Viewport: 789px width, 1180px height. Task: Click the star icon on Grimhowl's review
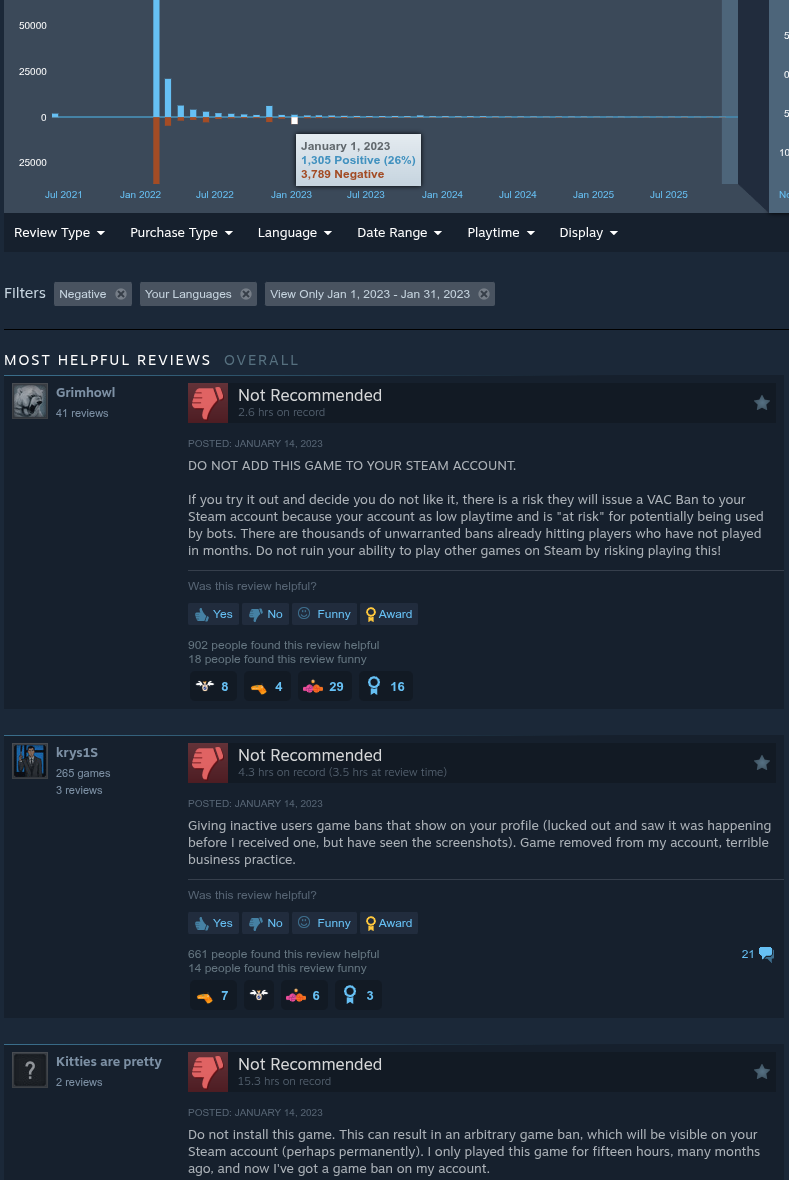pos(762,403)
